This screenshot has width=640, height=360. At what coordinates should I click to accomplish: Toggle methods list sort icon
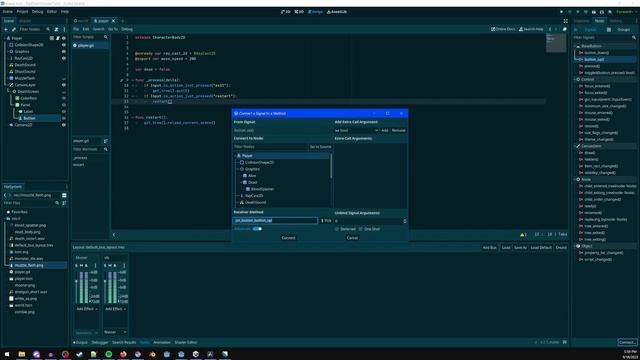(106, 141)
